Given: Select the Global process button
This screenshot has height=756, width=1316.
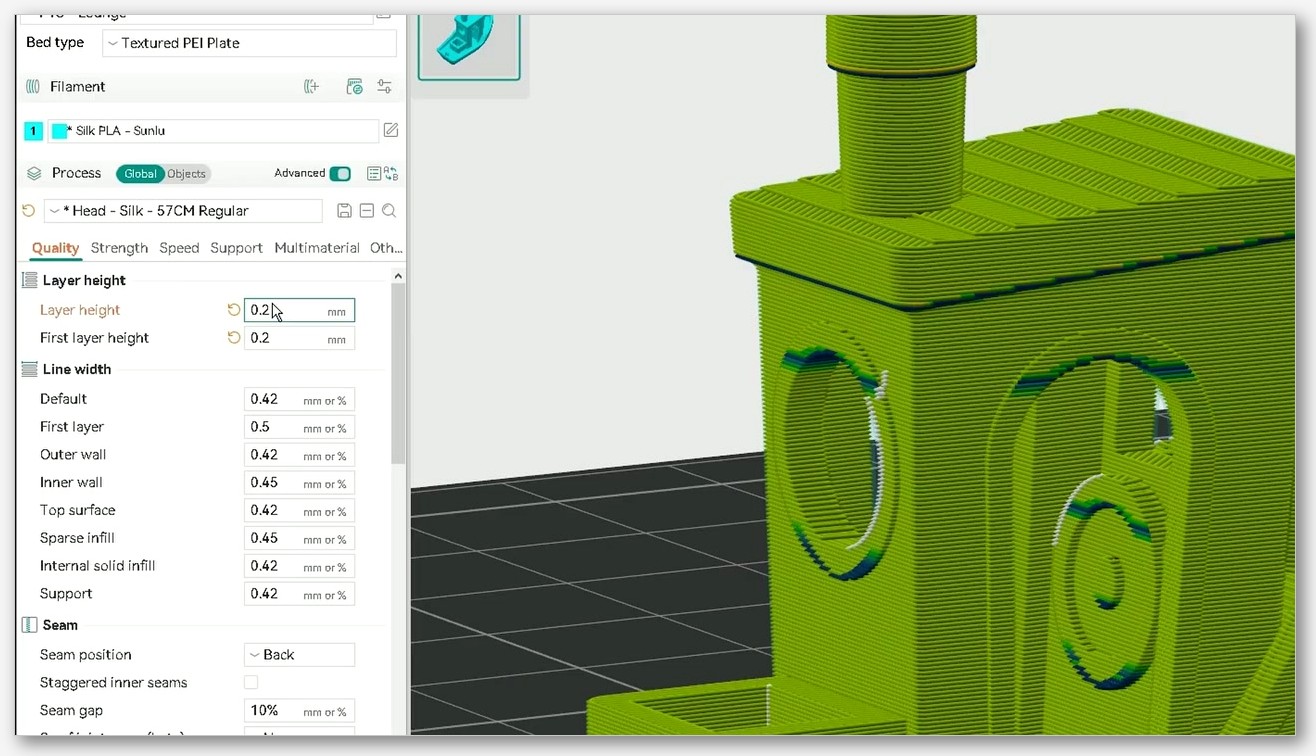Looking at the screenshot, I should 140,174.
